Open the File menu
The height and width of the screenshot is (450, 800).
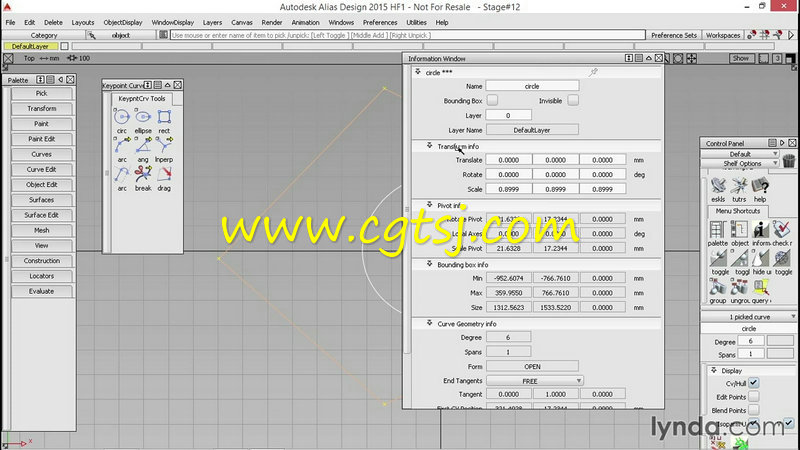tap(10, 22)
